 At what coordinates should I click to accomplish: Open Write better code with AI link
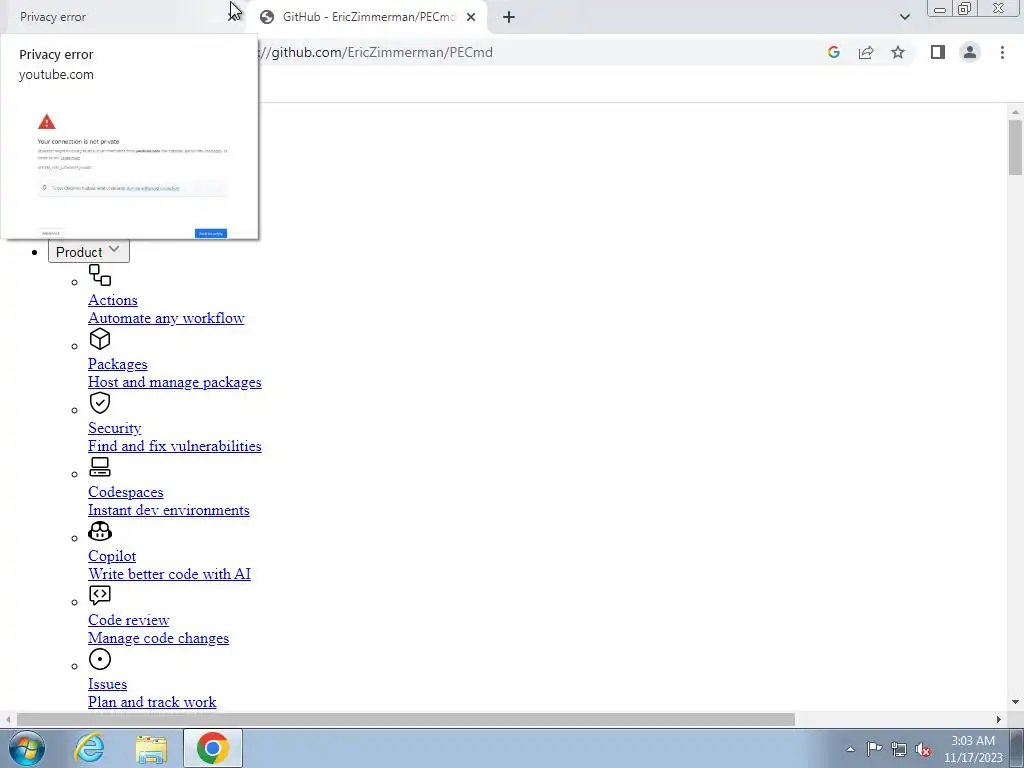tap(169, 574)
